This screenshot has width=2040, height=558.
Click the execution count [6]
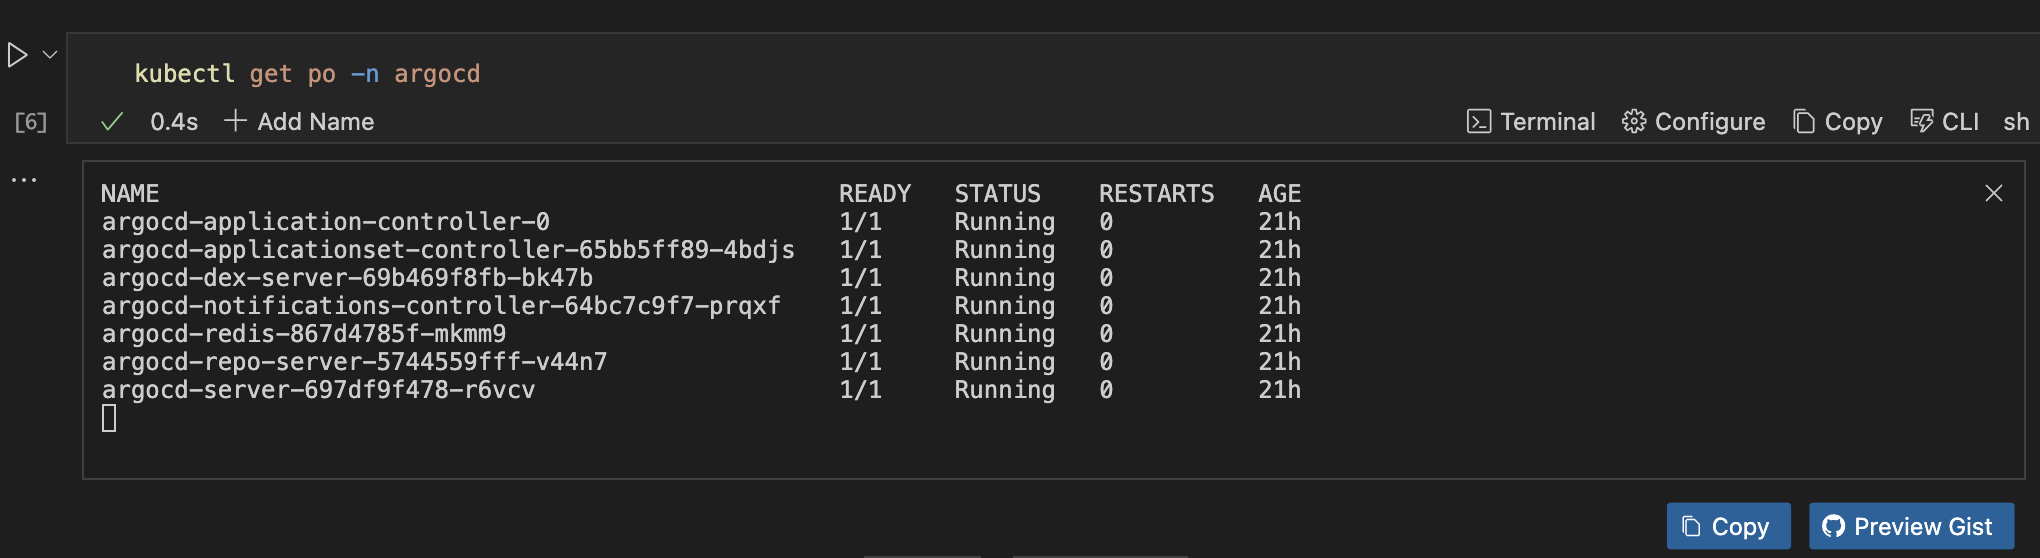point(31,122)
